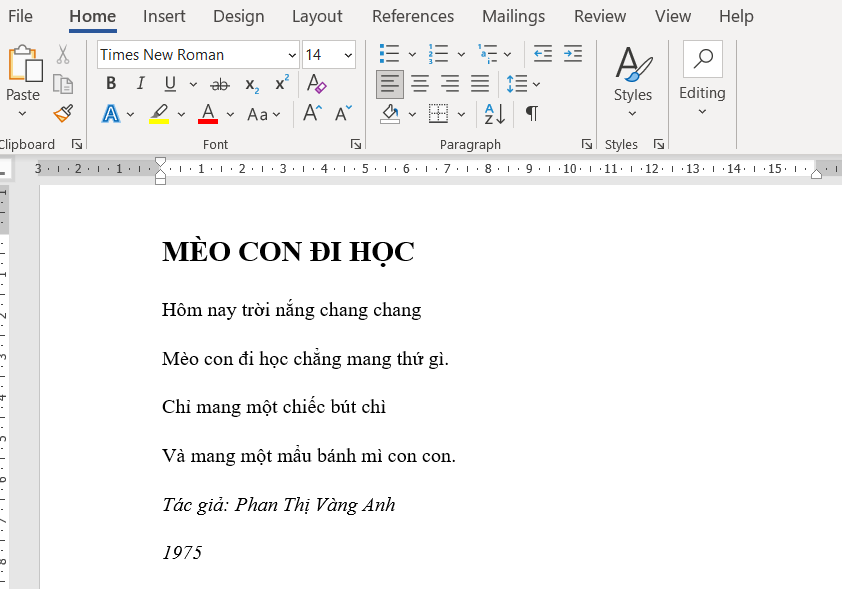Click the Copy icon in Clipboard
The width and height of the screenshot is (842, 589).
click(x=63, y=84)
